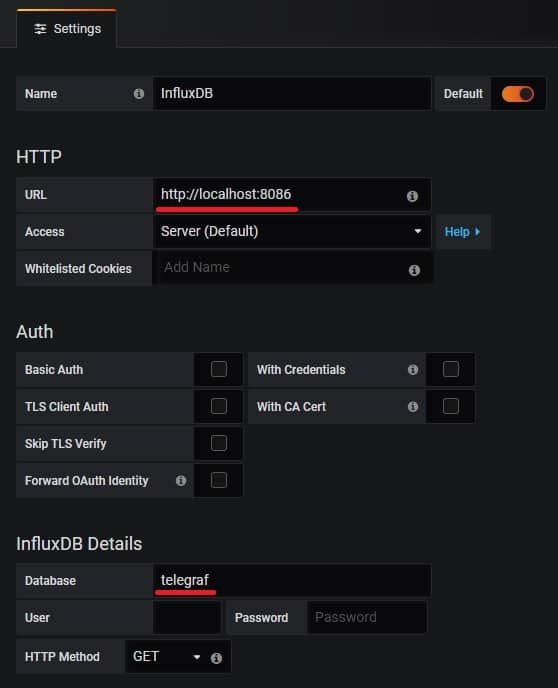Toggle the Default data source switch
The image size is (558, 688).
pos(518,93)
